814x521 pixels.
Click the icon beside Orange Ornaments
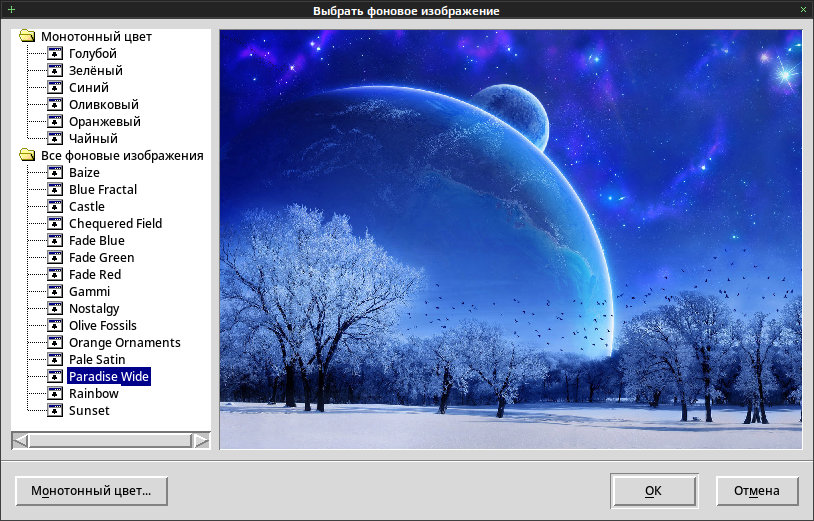click(x=55, y=342)
